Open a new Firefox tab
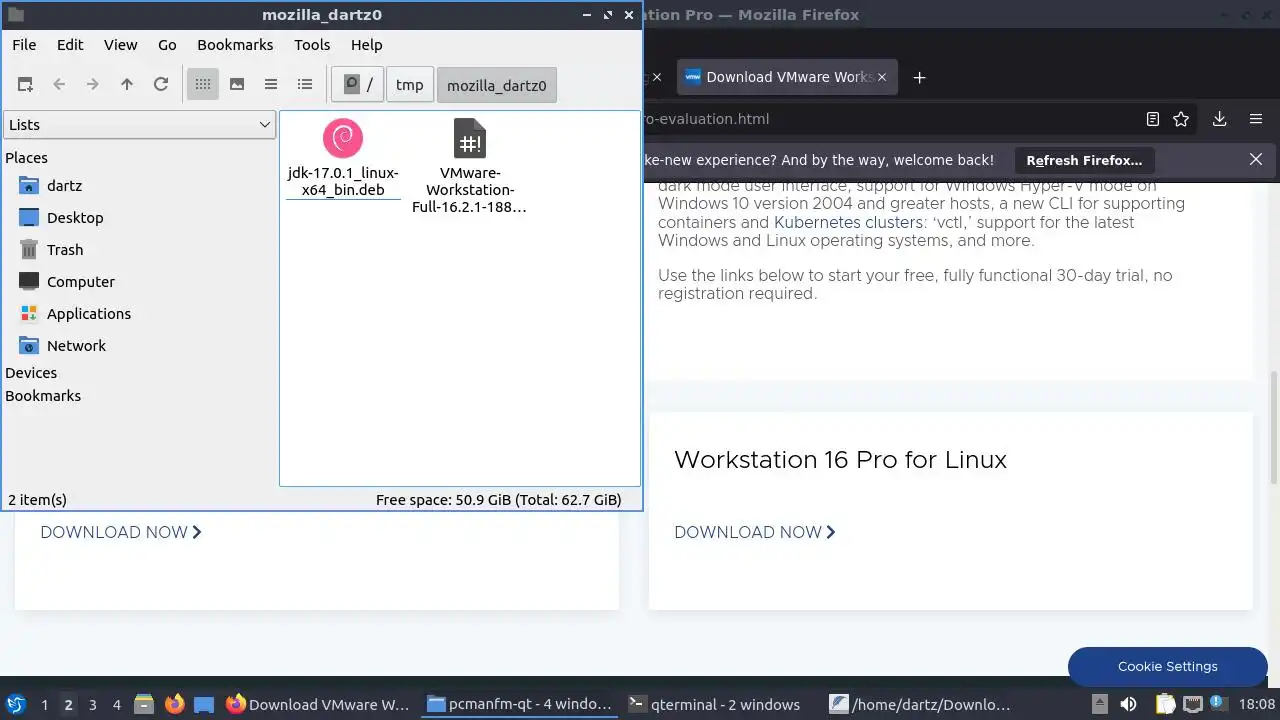The height and width of the screenshot is (720, 1280). pos(920,77)
